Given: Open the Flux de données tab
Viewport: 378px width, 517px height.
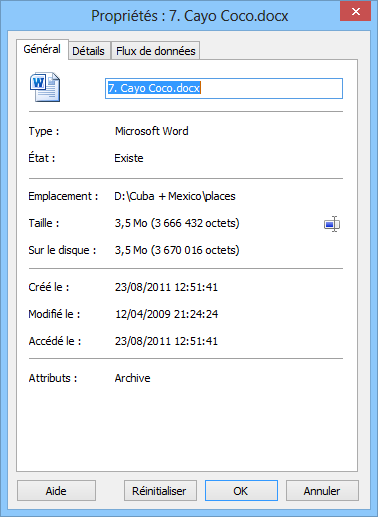Looking at the screenshot, I should (x=156, y=51).
